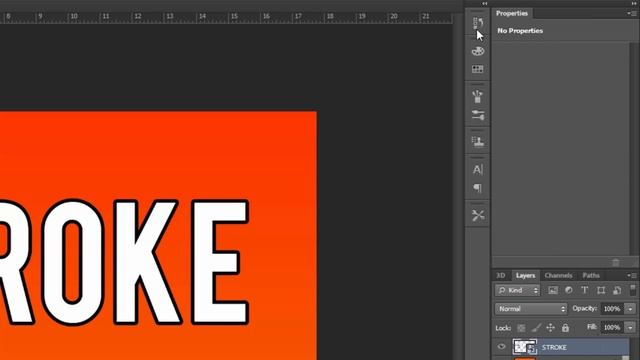Click the Fill 100% value field
The image size is (640, 360).
coord(612,327)
